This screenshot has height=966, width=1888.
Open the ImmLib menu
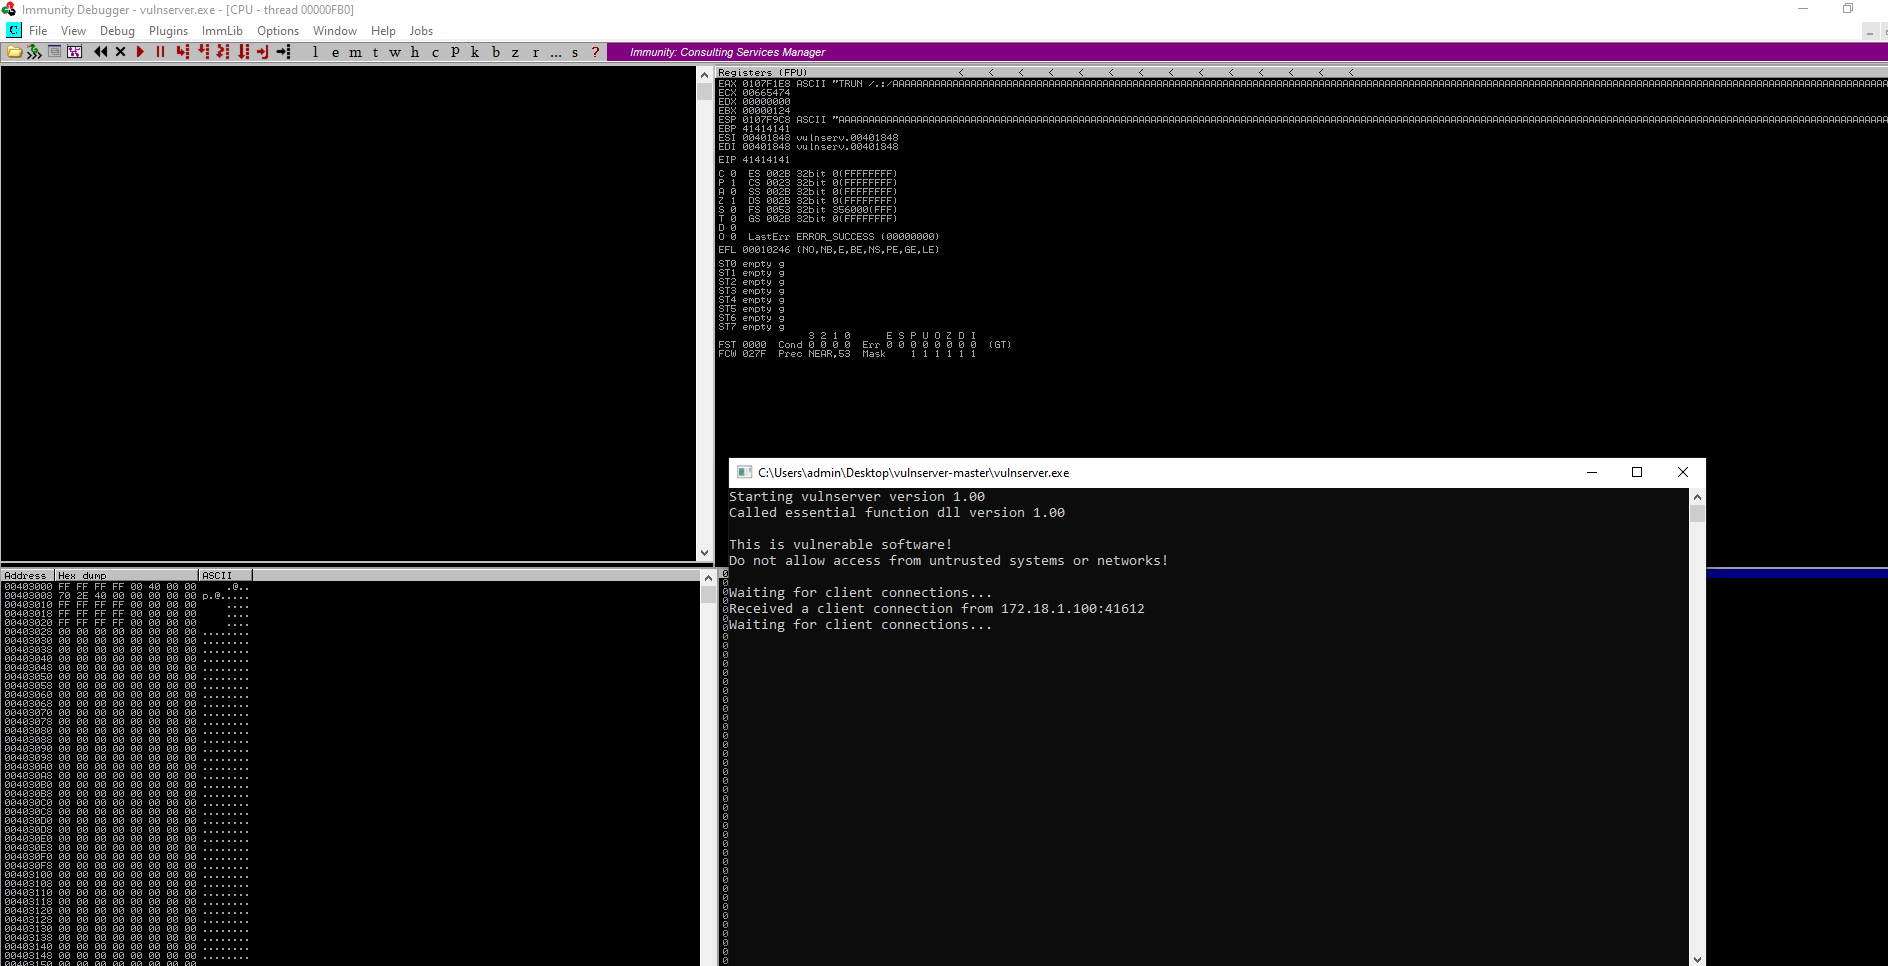pyautogui.click(x=222, y=31)
